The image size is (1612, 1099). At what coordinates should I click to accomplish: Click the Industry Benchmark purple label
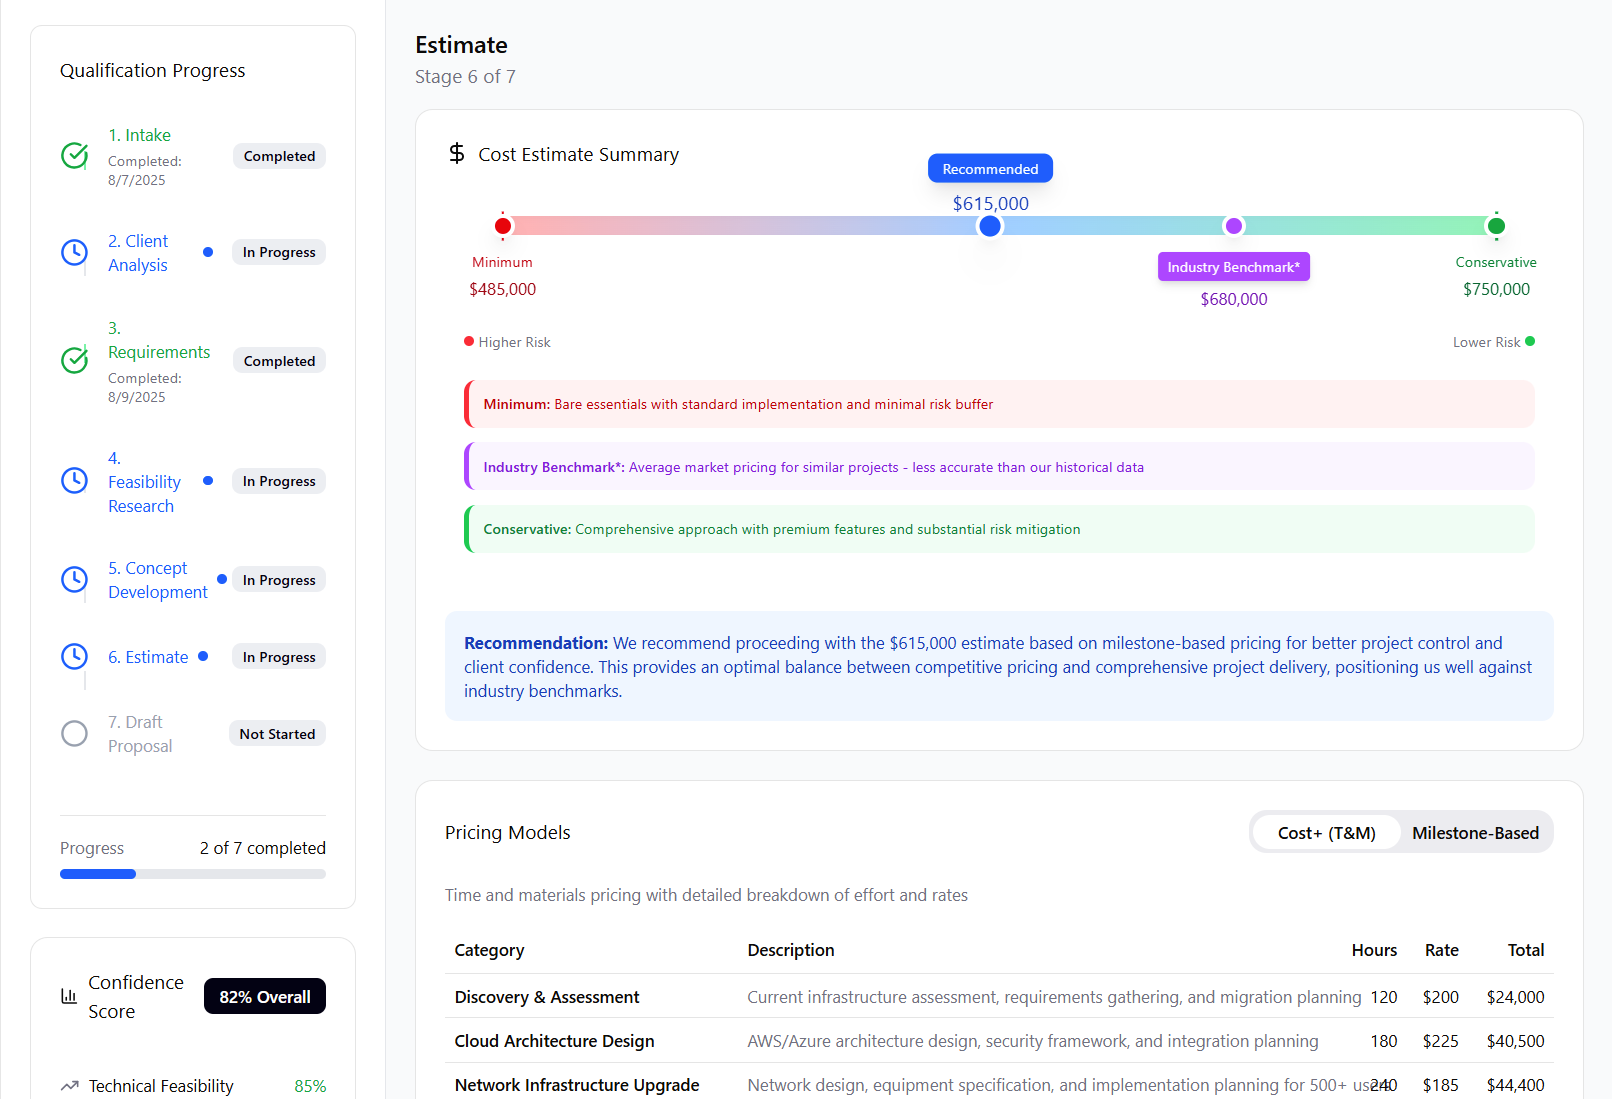point(1233,267)
